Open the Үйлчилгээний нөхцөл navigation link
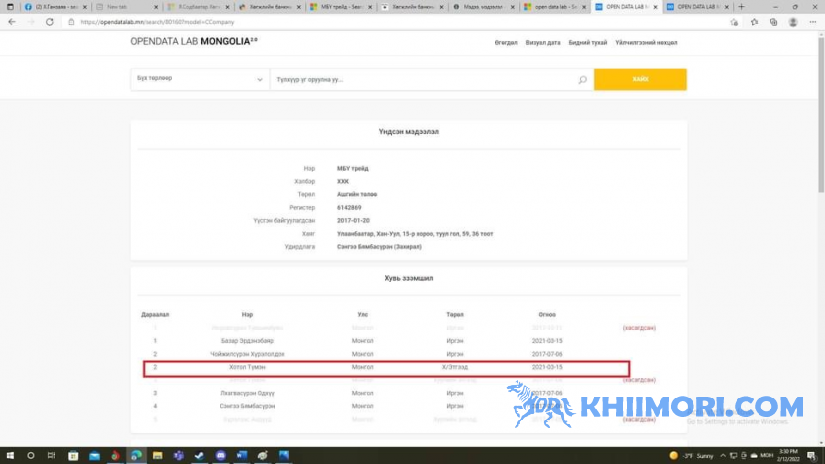Screen dimensions: 825x464 pos(646,43)
